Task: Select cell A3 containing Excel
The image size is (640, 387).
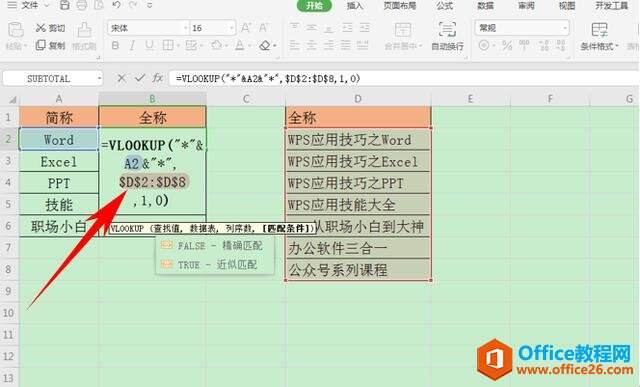Action: point(59,161)
